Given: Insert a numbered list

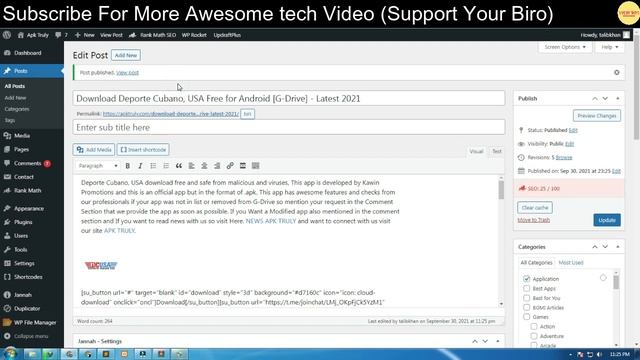Looking at the screenshot, I should click(x=166, y=166).
